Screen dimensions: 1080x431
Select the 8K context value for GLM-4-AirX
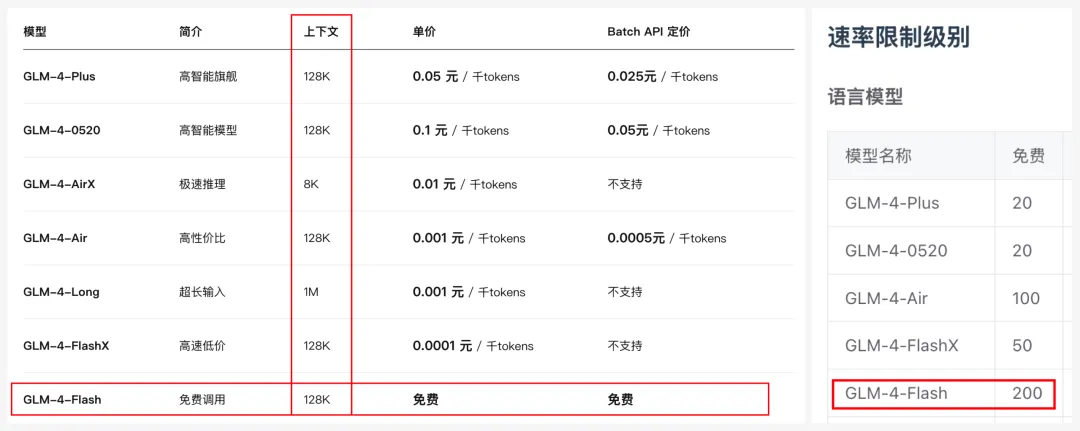pyautogui.click(x=312, y=184)
